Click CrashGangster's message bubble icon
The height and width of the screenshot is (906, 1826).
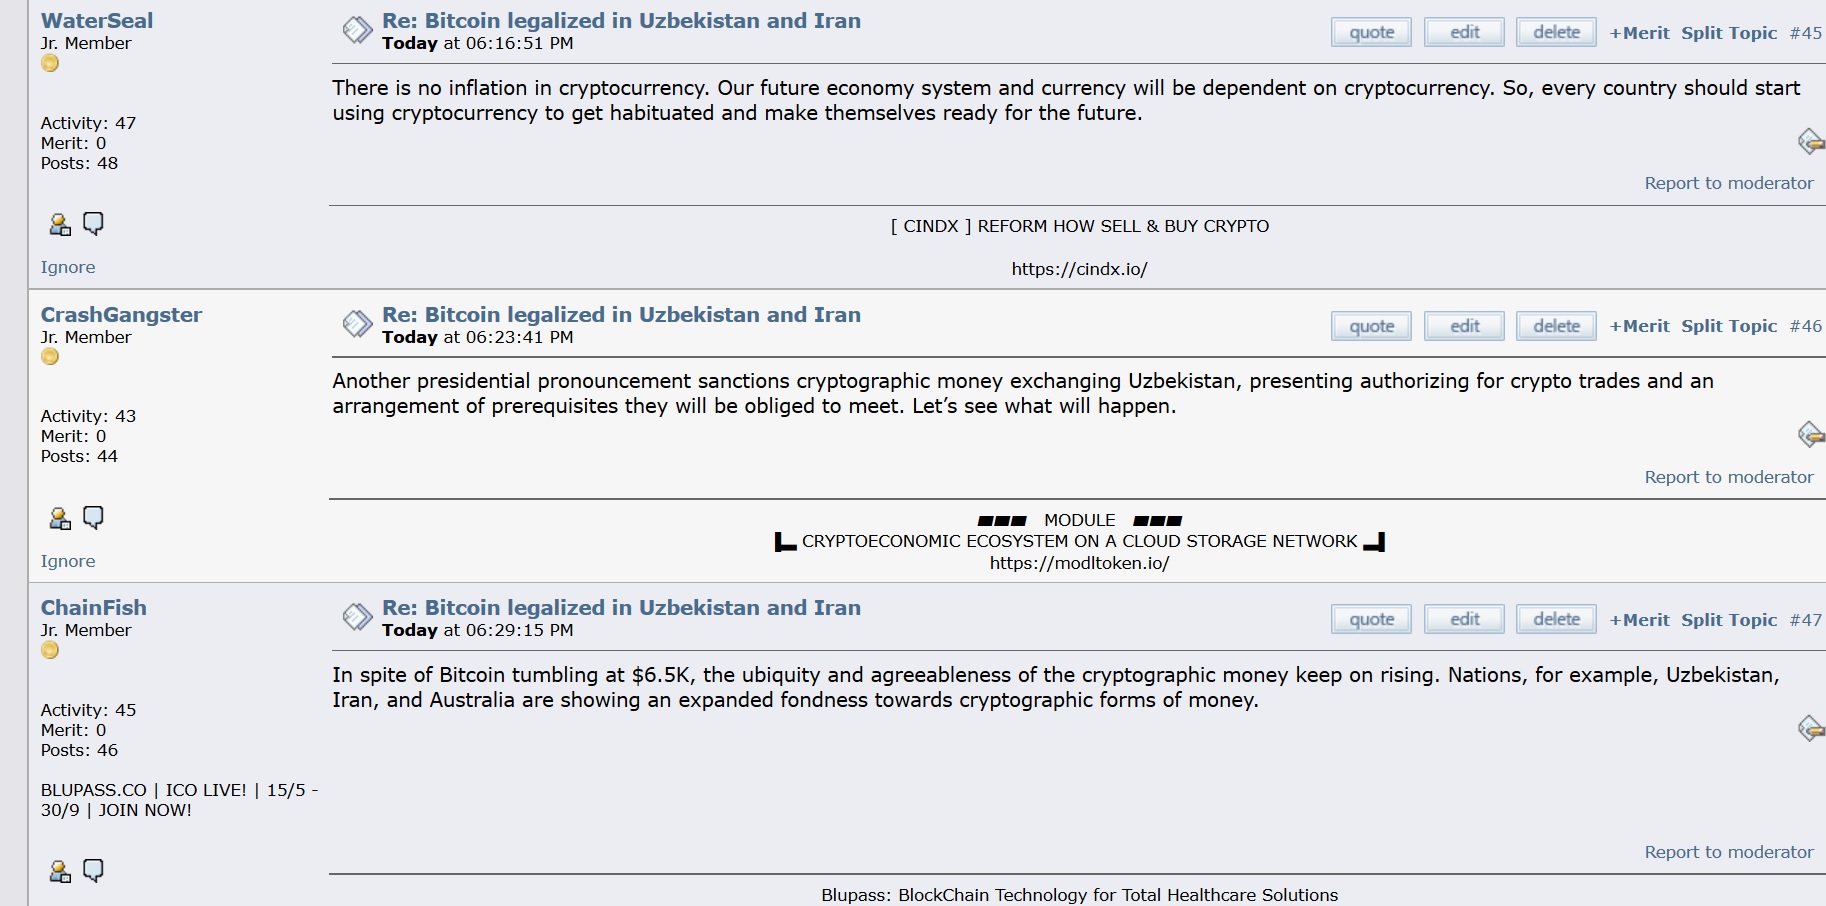pyautogui.click(x=93, y=518)
